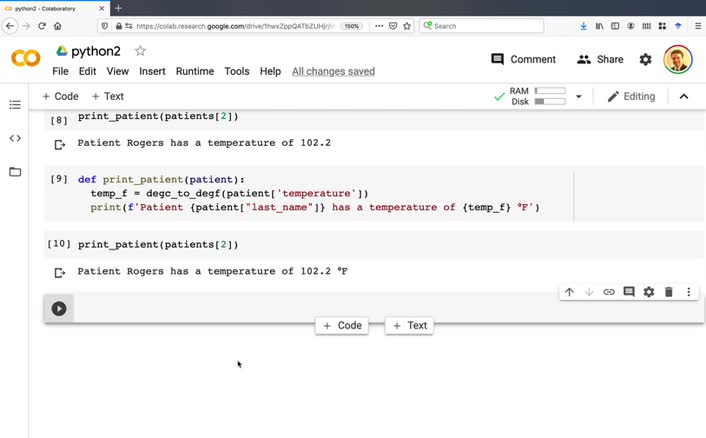706x438 pixels.
Task: Open the Runtime menu
Action: [195, 71]
